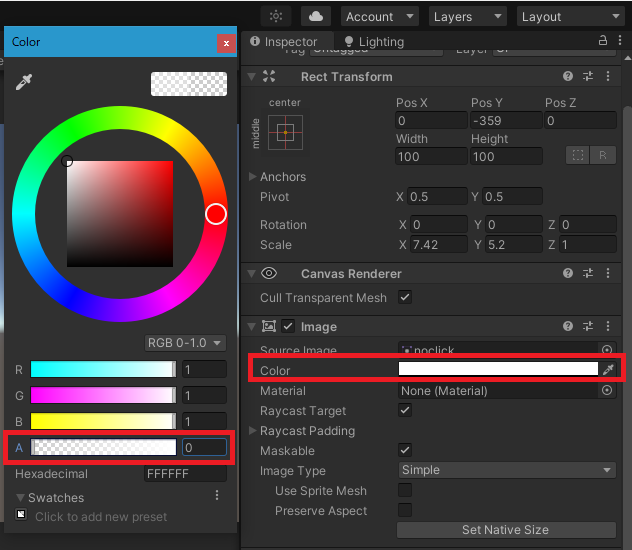The width and height of the screenshot is (632, 550).
Task: Collapse the Image component foldout
Action: [252, 326]
